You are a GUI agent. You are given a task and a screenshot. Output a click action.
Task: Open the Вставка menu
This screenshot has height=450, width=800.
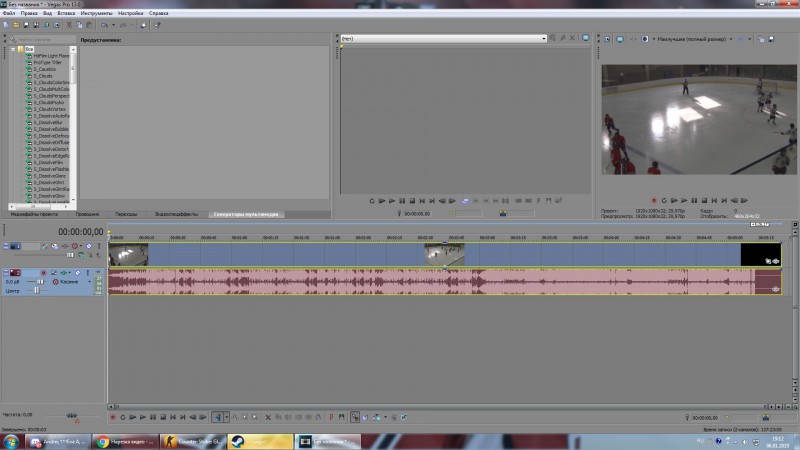point(66,13)
